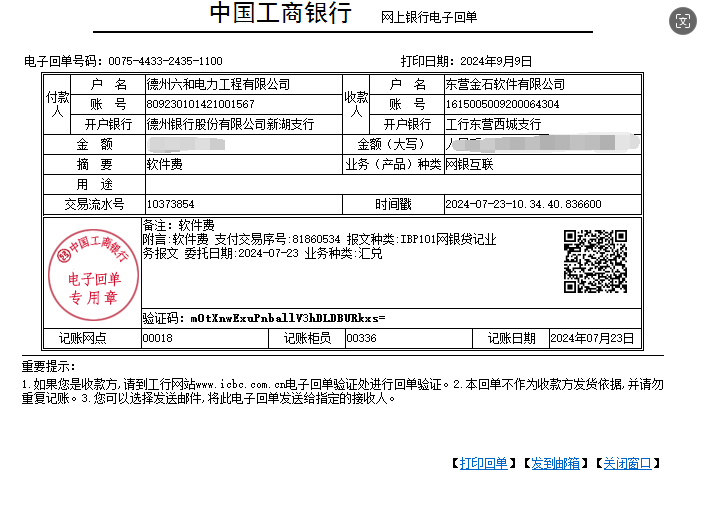Select booking teller value 00336
This screenshot has width=705, height=511.
point(361,338)
